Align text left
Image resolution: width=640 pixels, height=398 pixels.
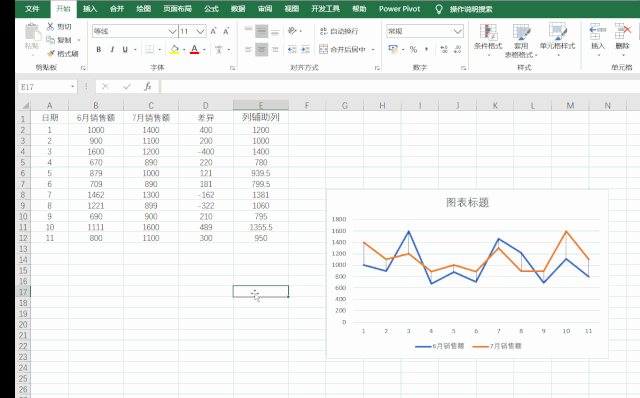248,49
